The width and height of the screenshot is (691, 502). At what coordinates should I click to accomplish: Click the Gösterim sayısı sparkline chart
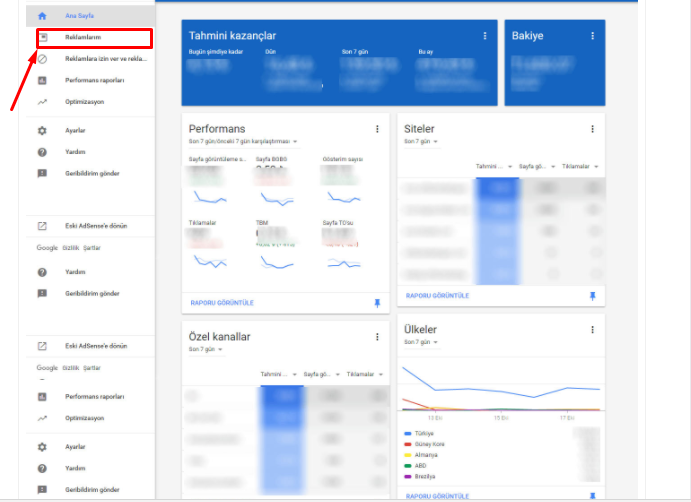[344, 197]
